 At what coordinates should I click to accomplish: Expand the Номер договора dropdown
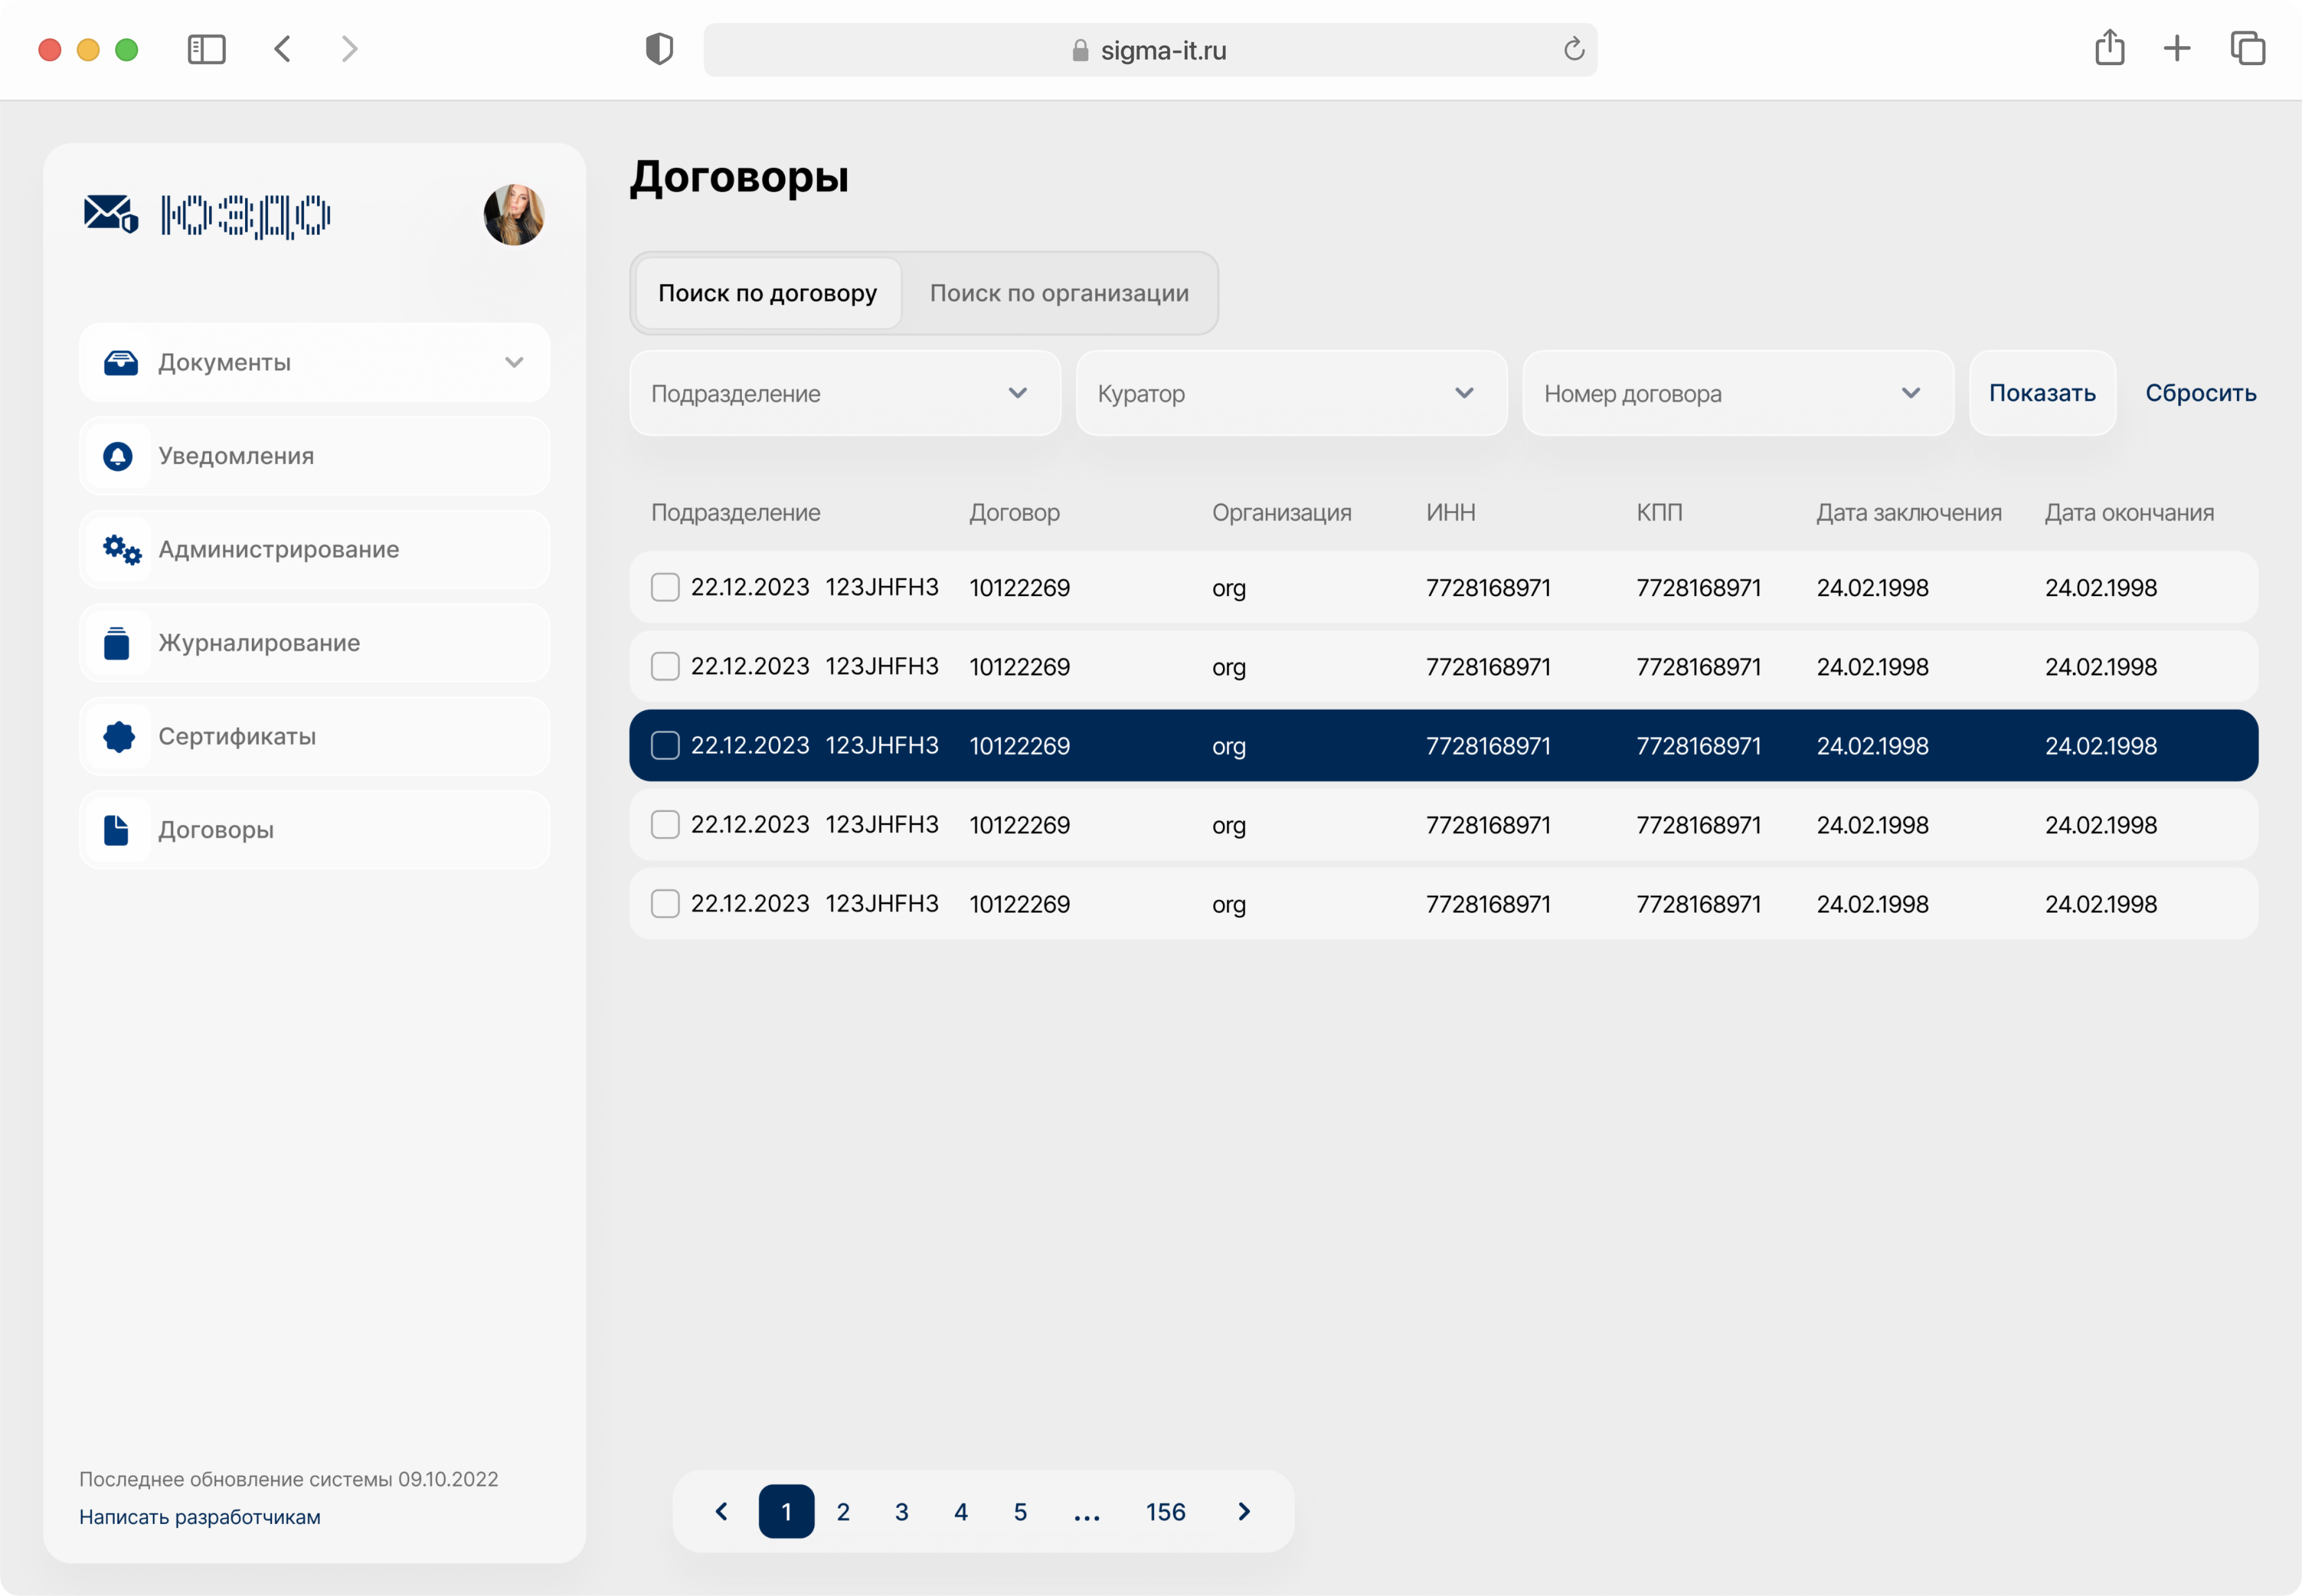(1737, 393)
